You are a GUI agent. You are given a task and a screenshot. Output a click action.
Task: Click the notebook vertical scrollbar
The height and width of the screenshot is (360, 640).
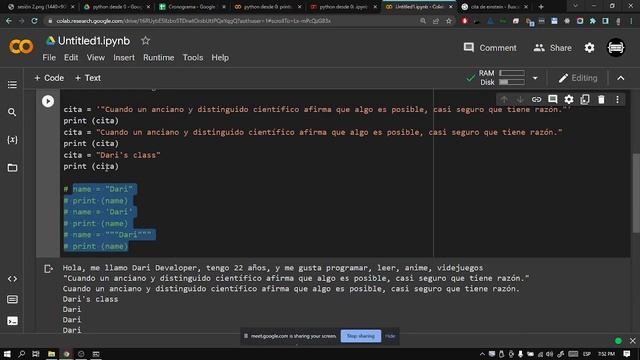(x=636, y=193)
